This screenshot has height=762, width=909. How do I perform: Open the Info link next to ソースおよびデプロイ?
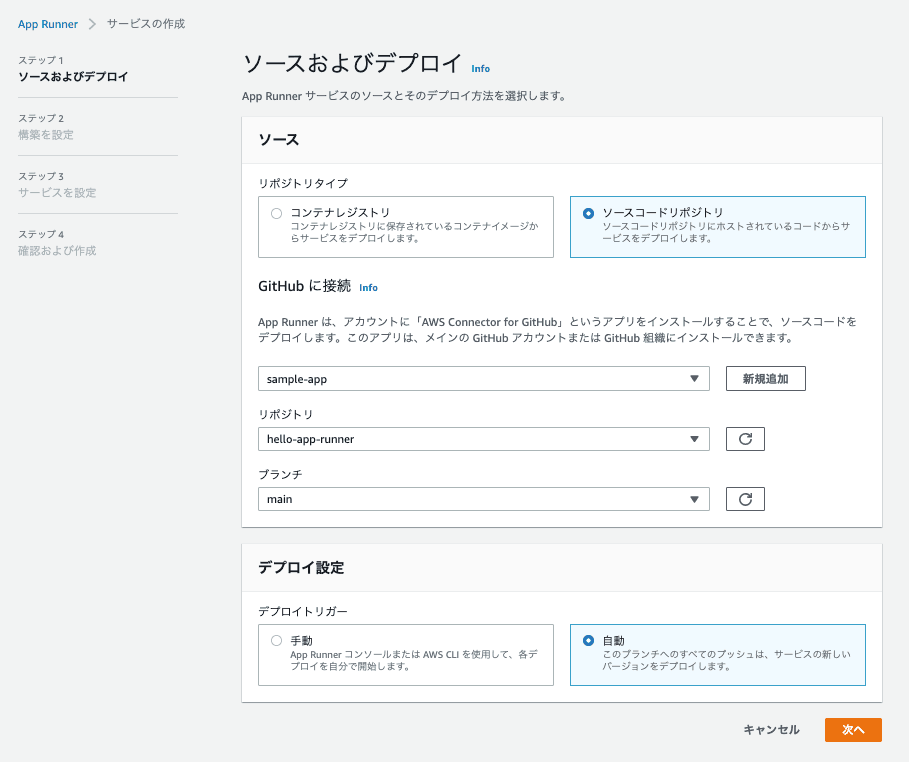coord(480,68)
